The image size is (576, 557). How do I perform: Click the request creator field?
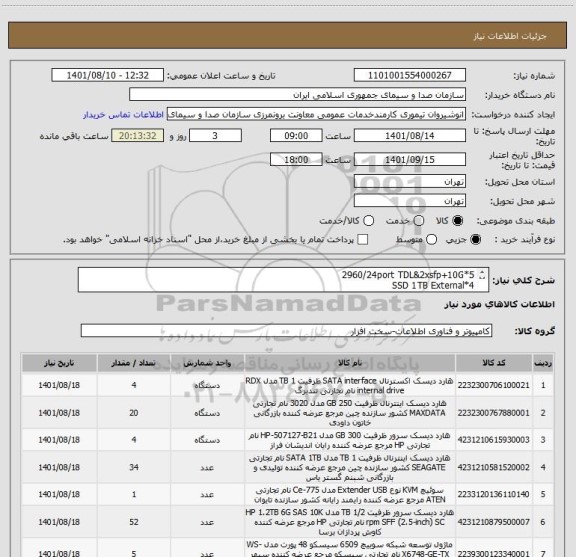coord(316,114)
